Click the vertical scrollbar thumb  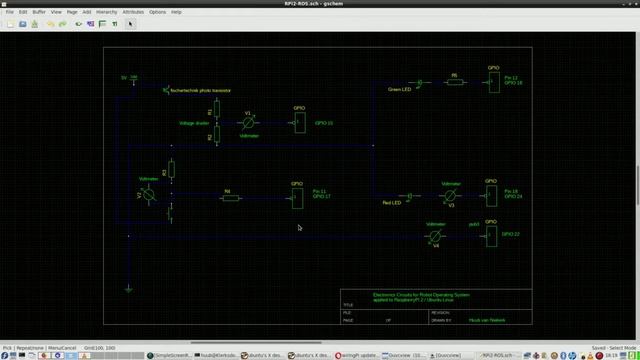[638, 185]
